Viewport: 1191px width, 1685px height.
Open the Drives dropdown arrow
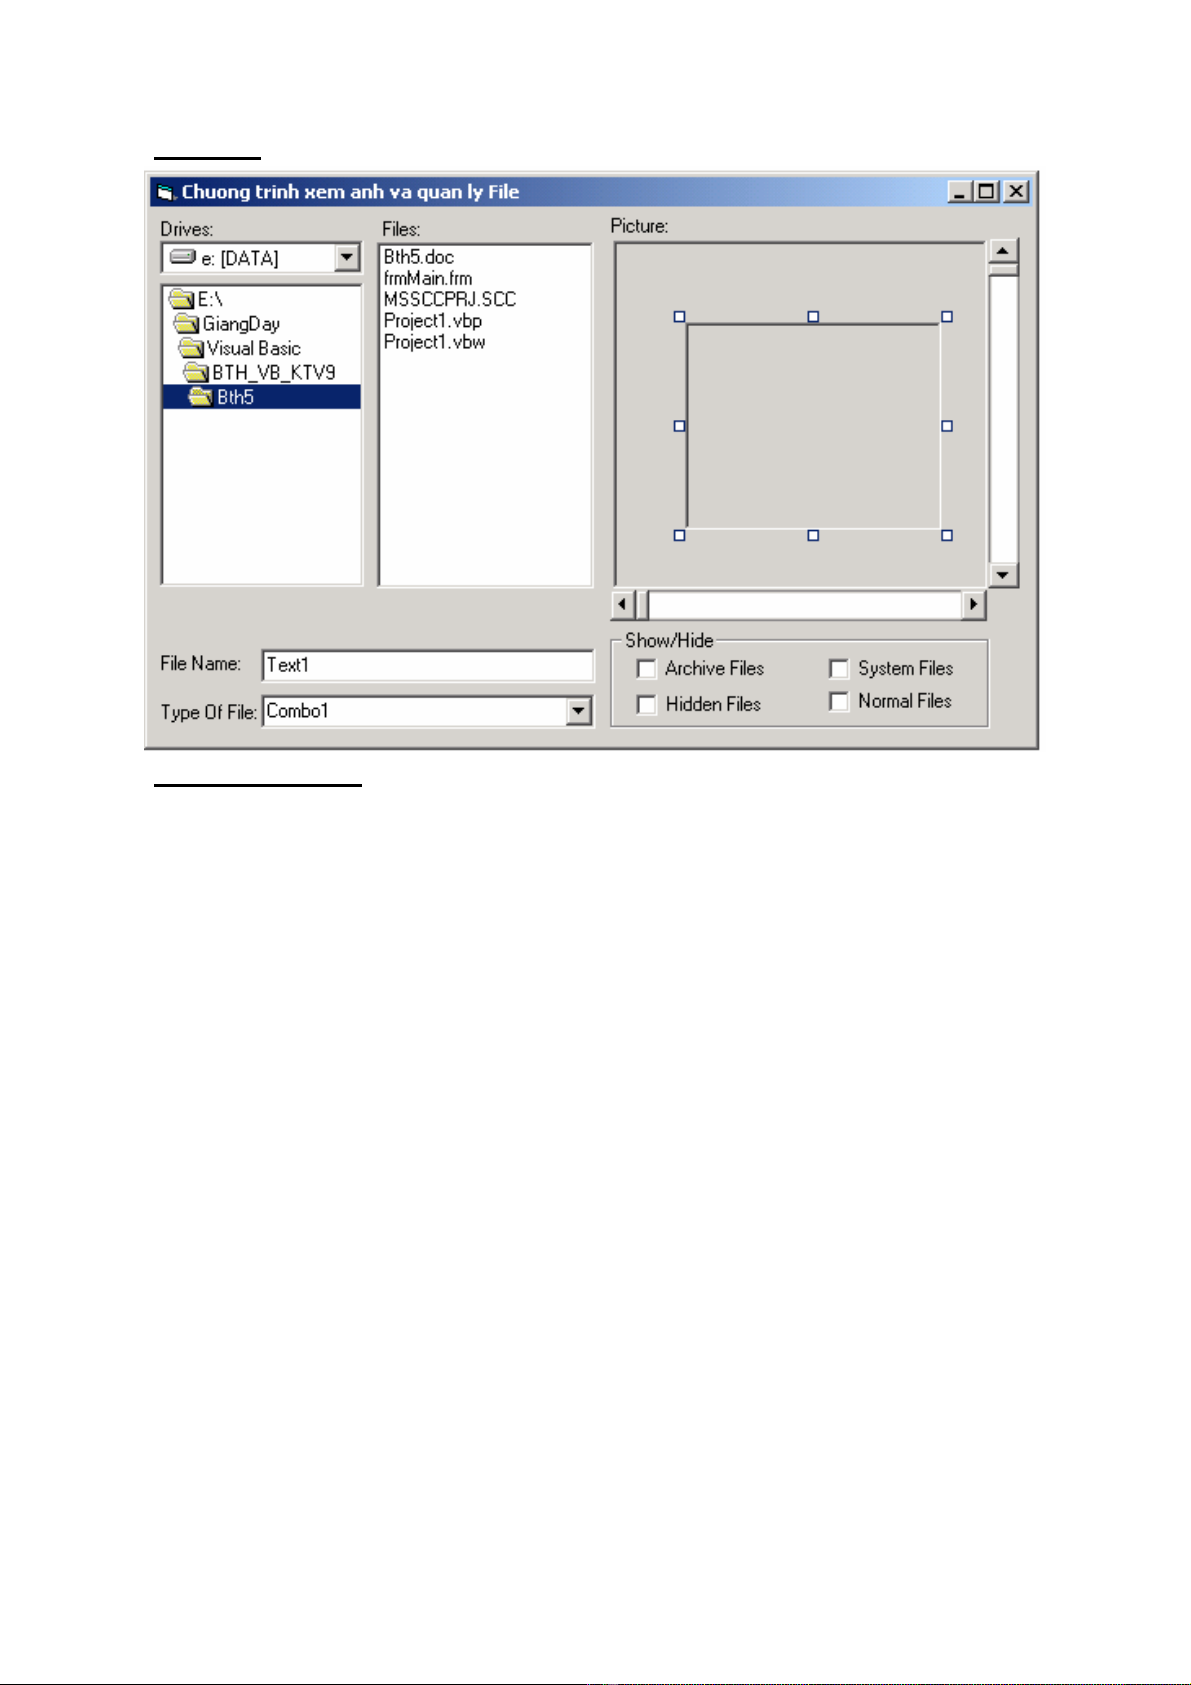point(347,258)
